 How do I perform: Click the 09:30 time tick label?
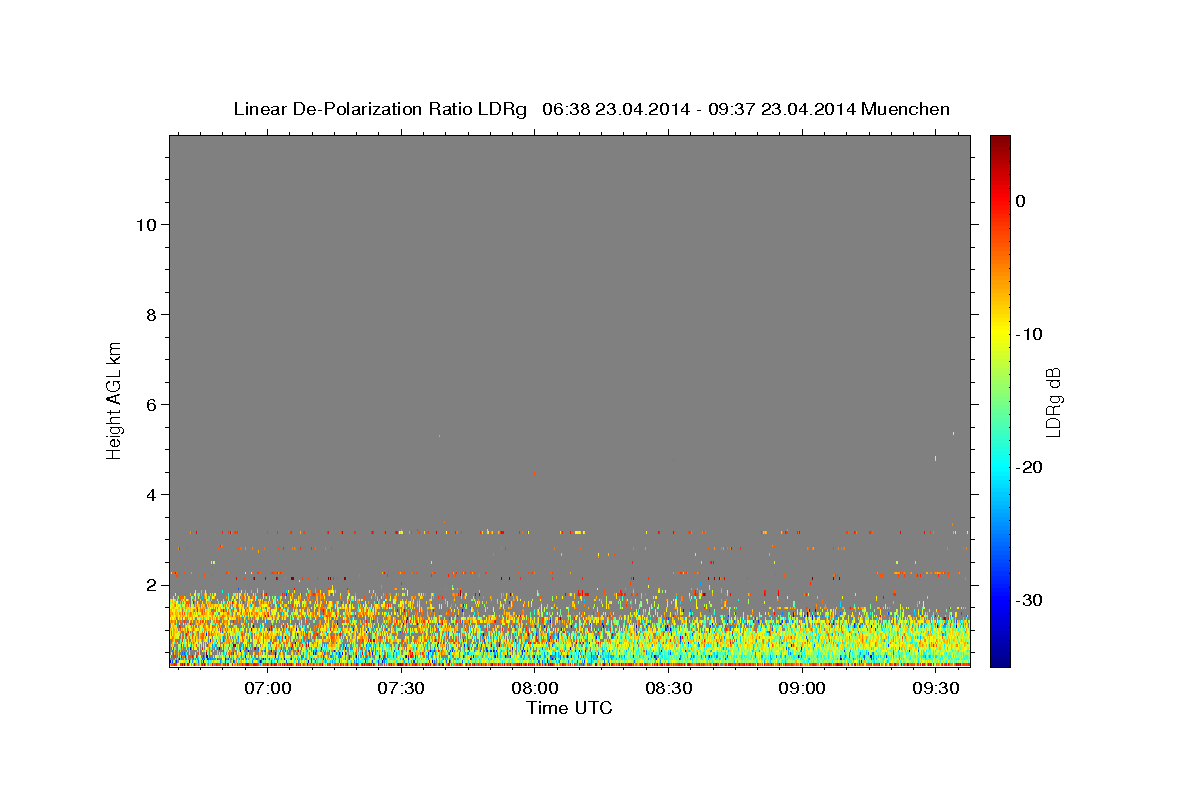click(x=936, y=688)
